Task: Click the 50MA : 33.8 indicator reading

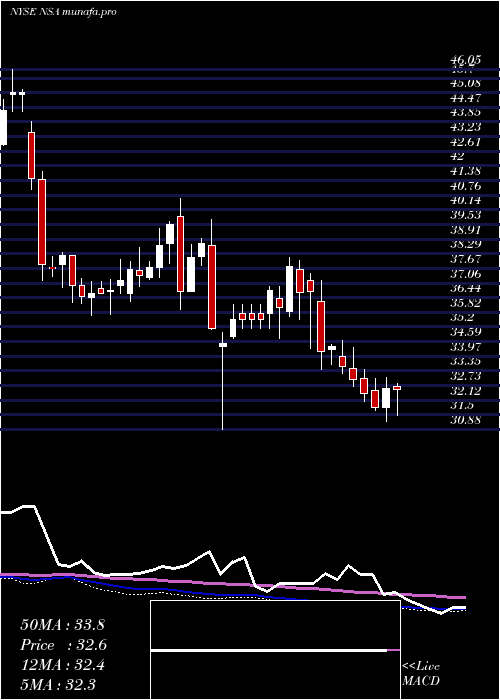Action: [x=62, y=625]
